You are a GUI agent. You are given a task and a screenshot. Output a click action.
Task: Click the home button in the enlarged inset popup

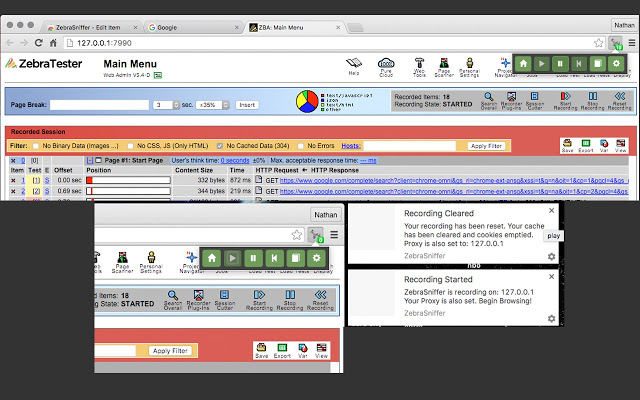[211, 258]
